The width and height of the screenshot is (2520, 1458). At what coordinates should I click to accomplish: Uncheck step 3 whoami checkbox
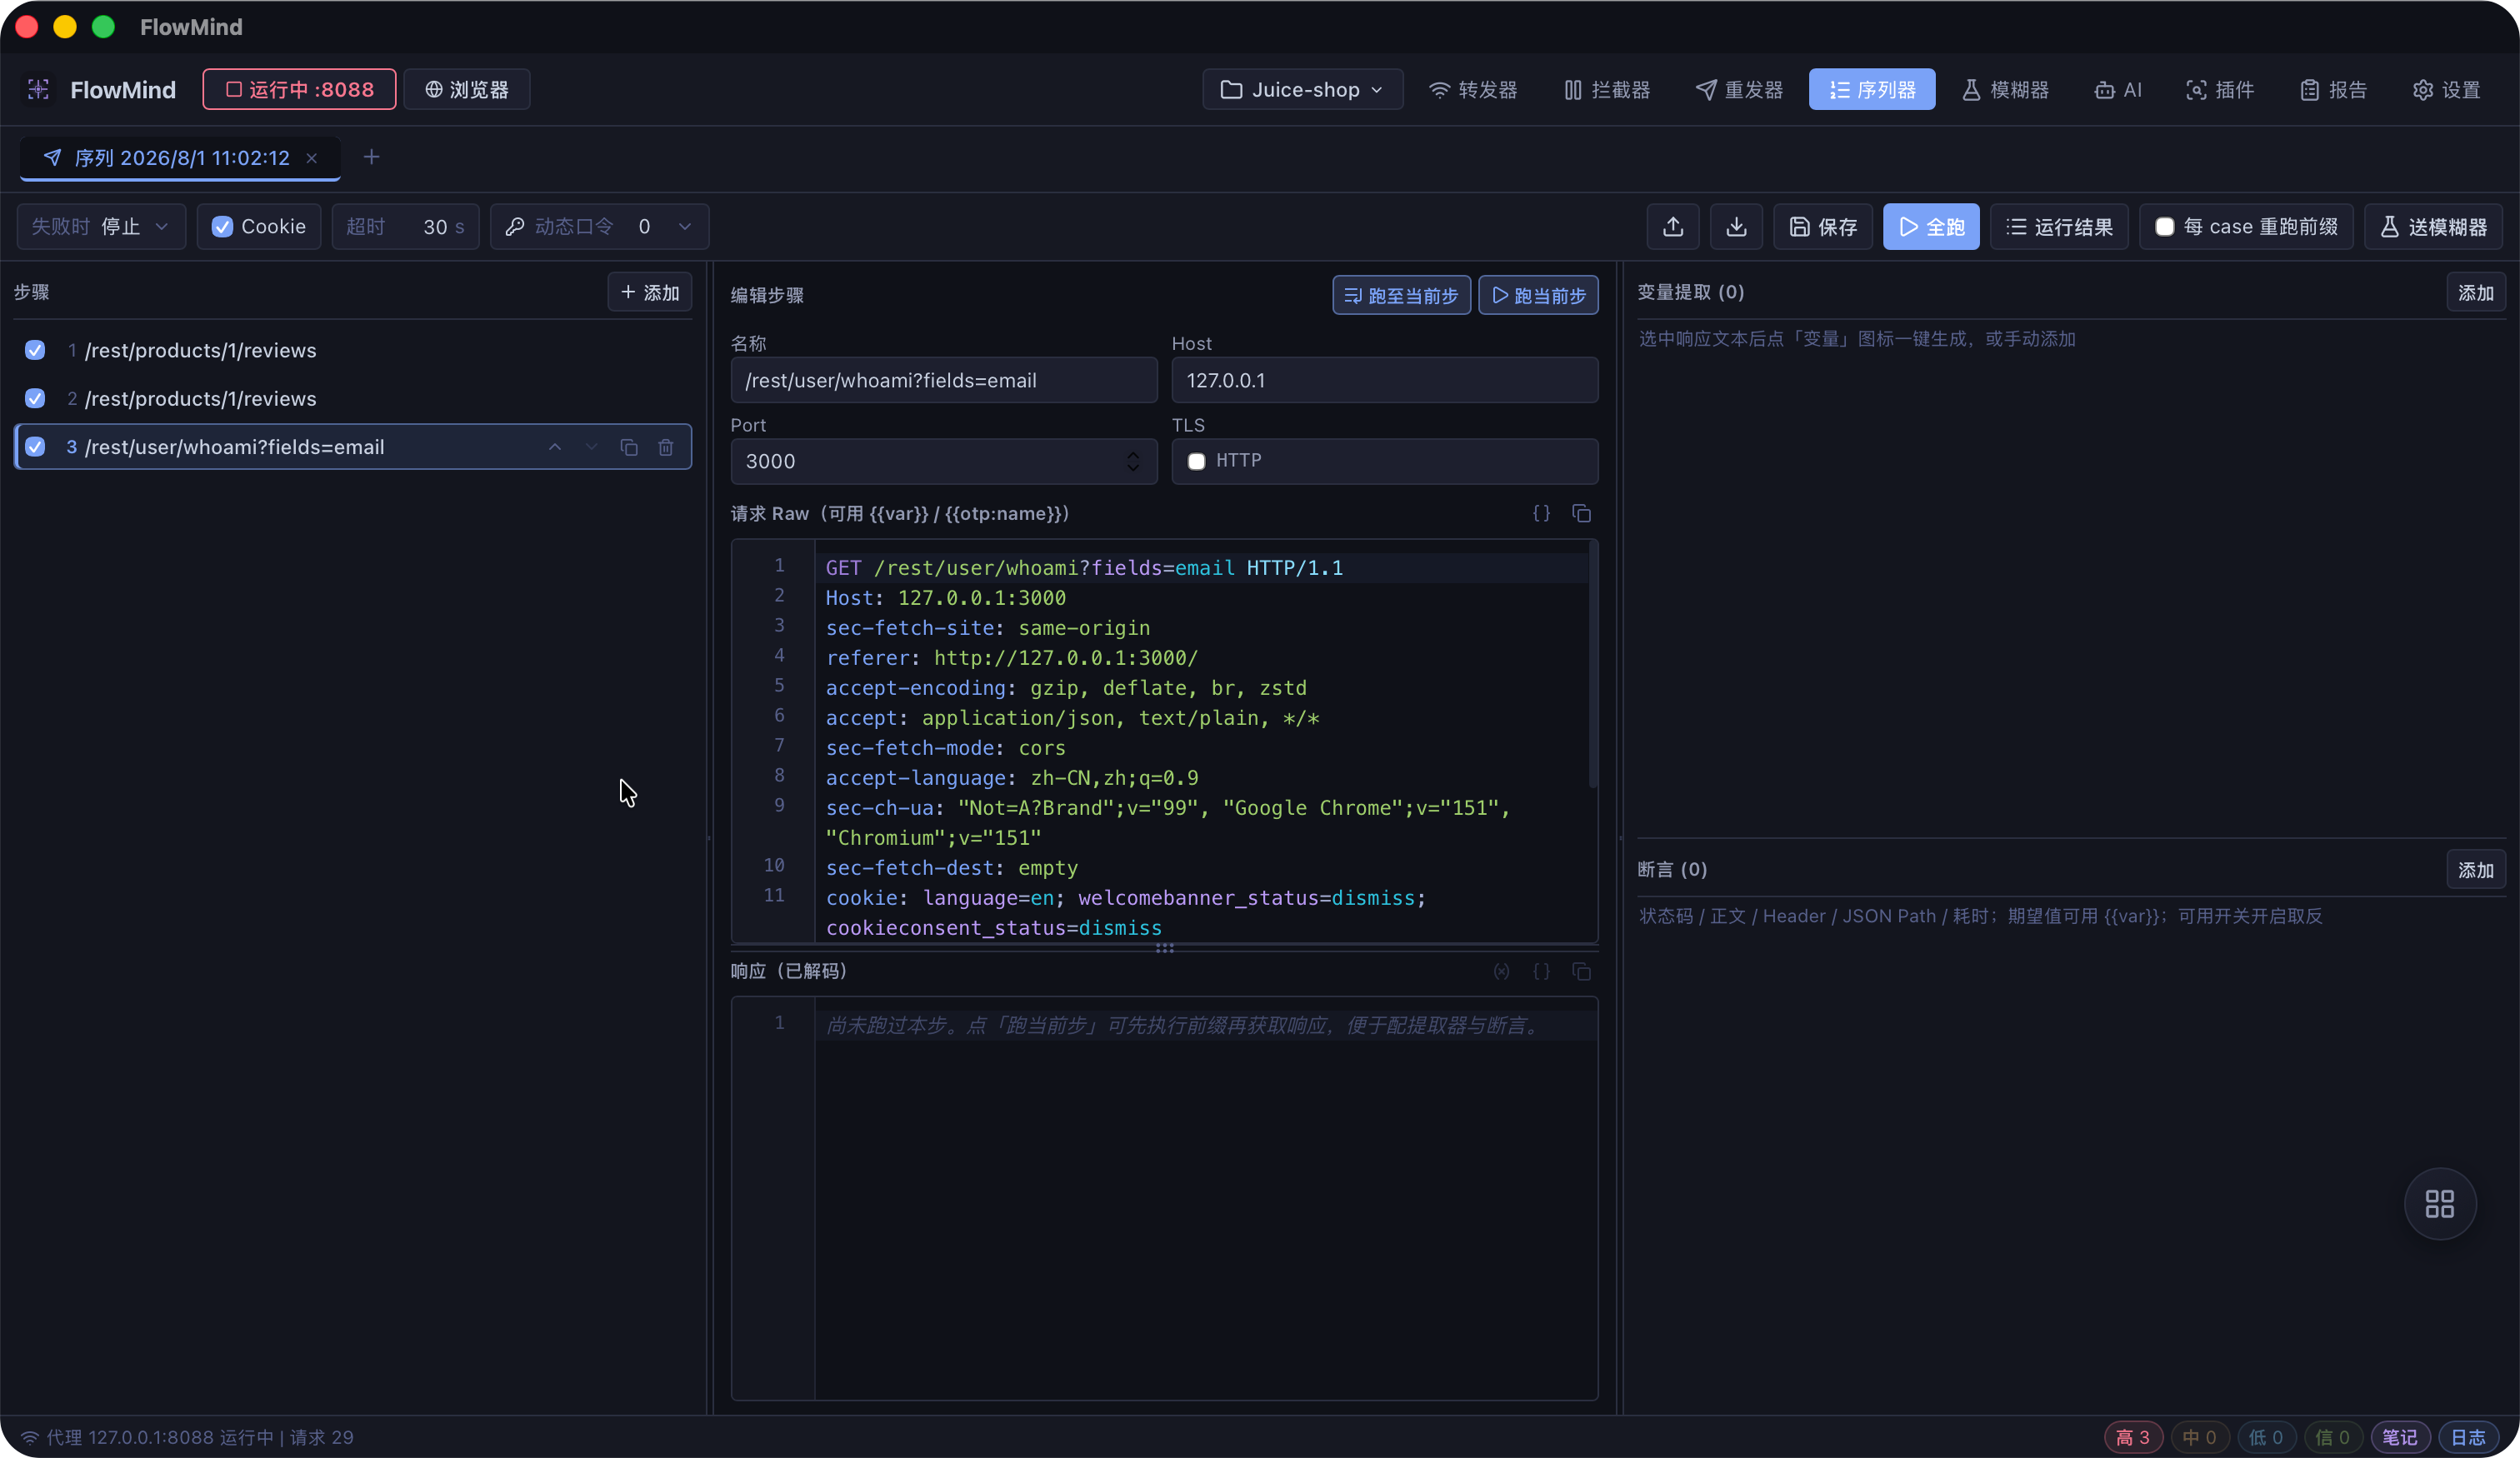pyautogui.click(x=35, y=447)
